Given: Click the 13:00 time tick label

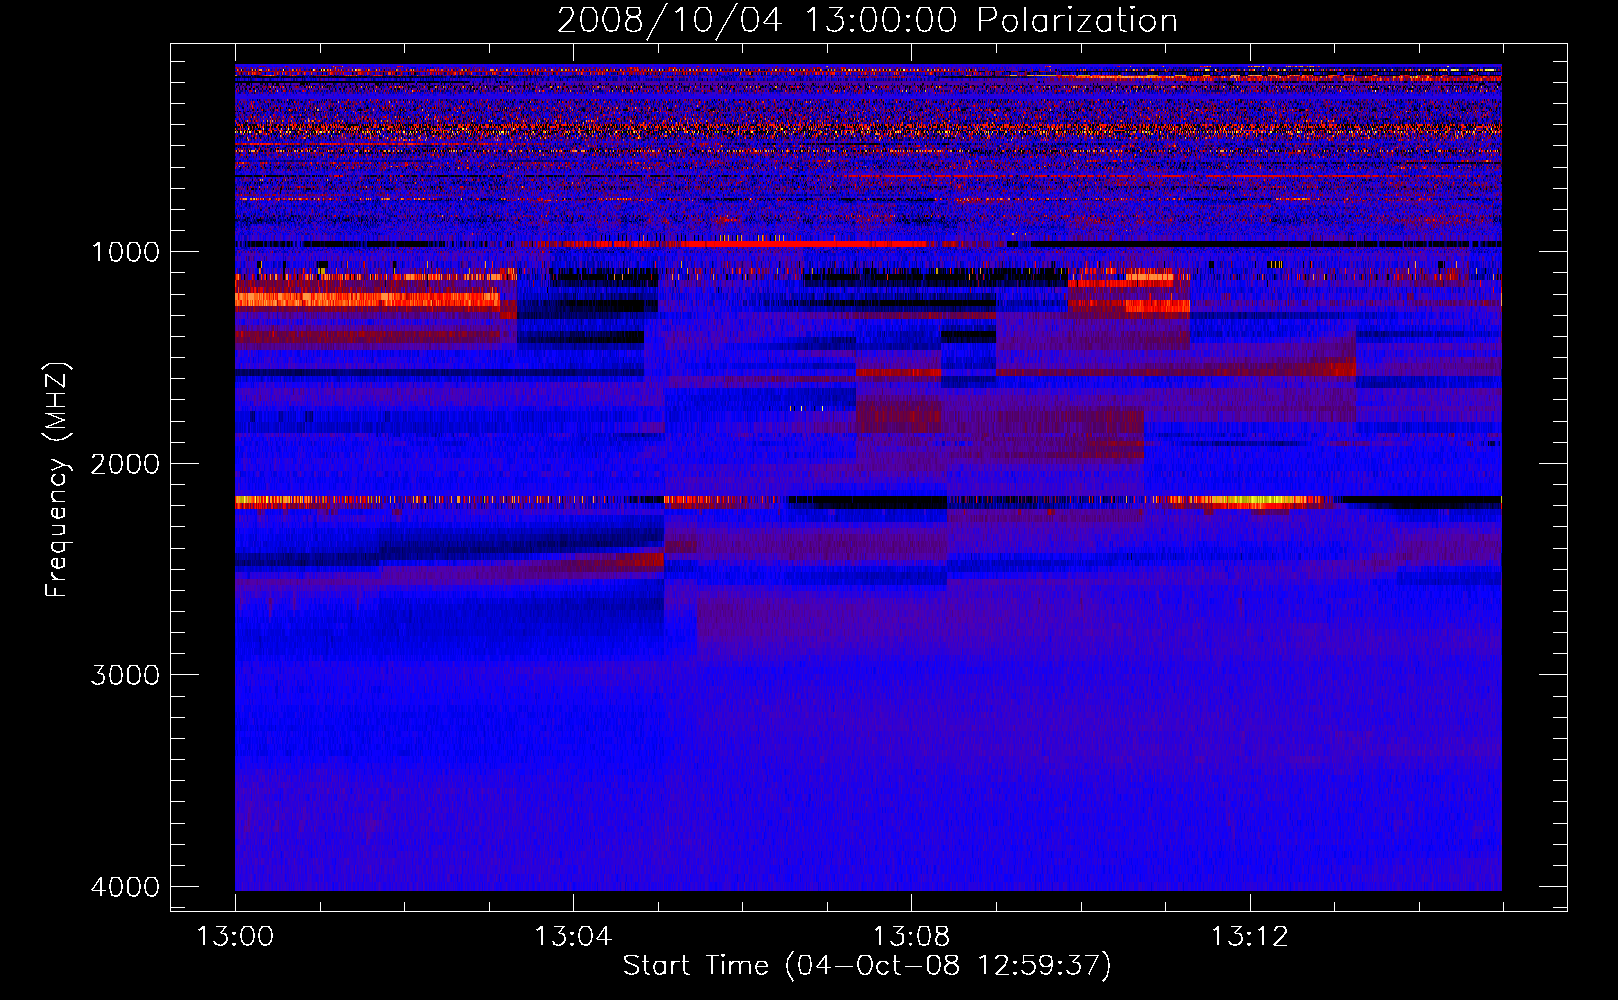Looking at the screenshot, I should pyautogui.click(x=235, y=937).
